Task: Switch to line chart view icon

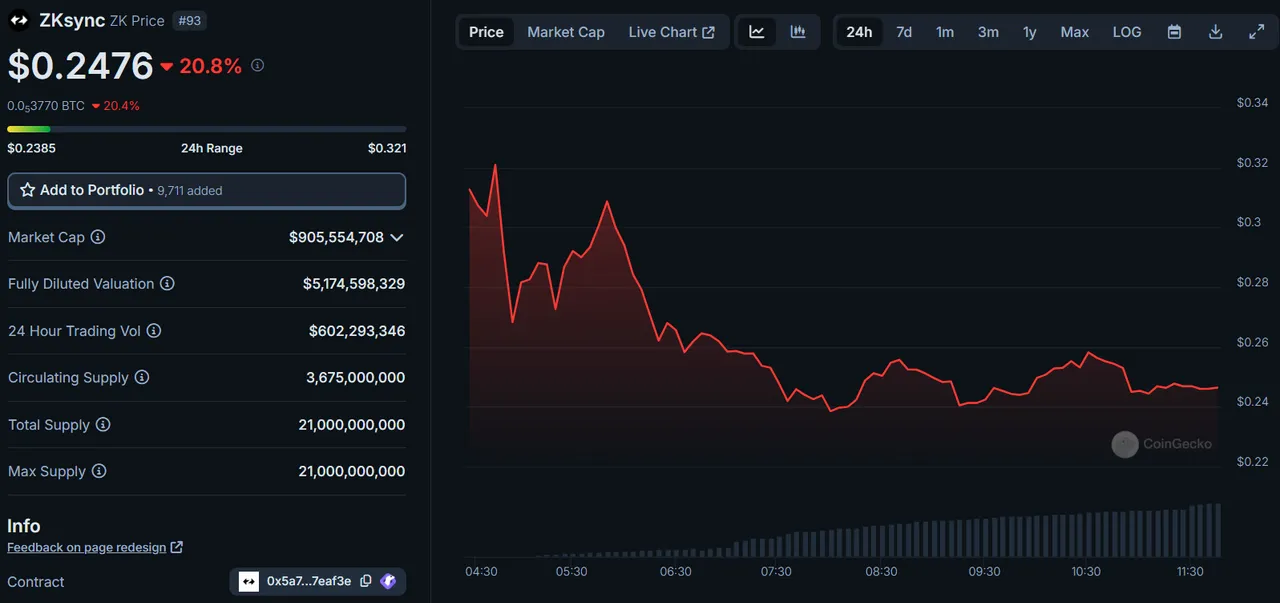Action: [x=757, y=32]
